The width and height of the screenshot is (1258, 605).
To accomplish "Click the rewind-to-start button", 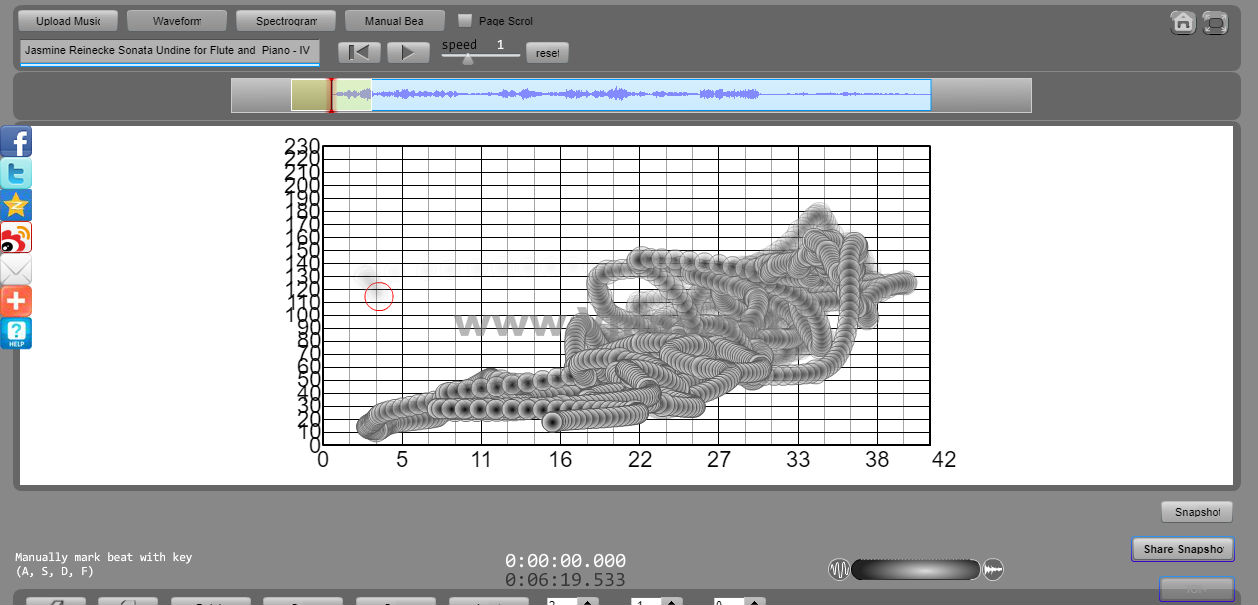I will (x=359, y=52).
